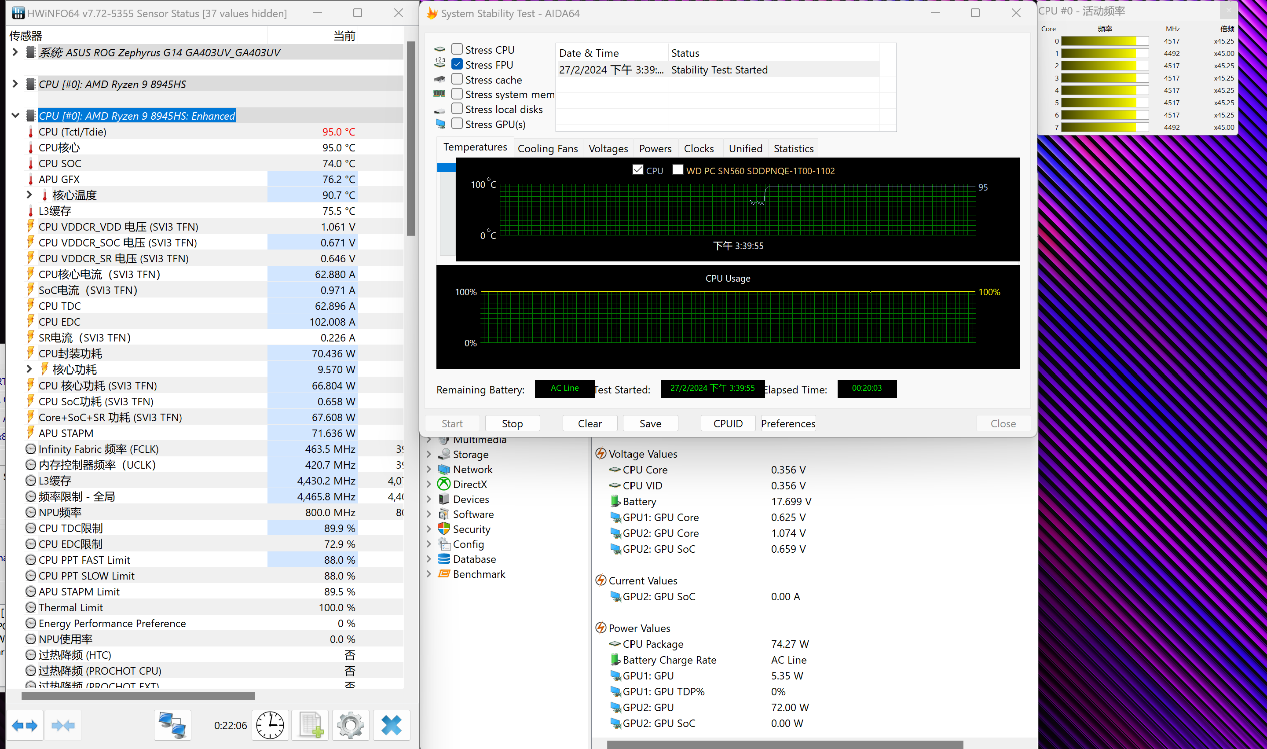Toggle CPU checkbox in temperature graph legend
Viewport: 1267px width, 749px height.
(x=638, y=170)
